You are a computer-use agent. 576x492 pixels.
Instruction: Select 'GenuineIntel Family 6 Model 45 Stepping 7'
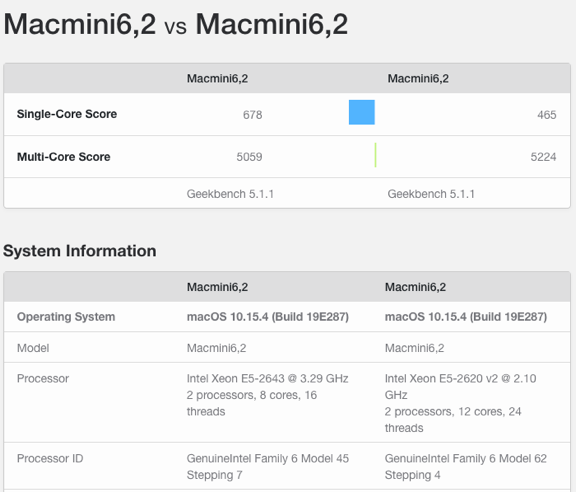coord(267,467)
